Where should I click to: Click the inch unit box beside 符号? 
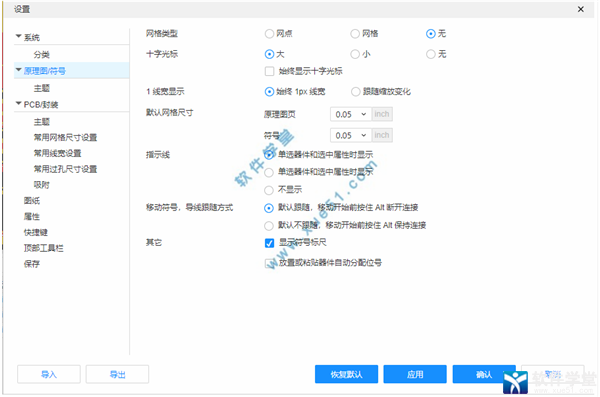pyautogui.click(x=382, y=135)
